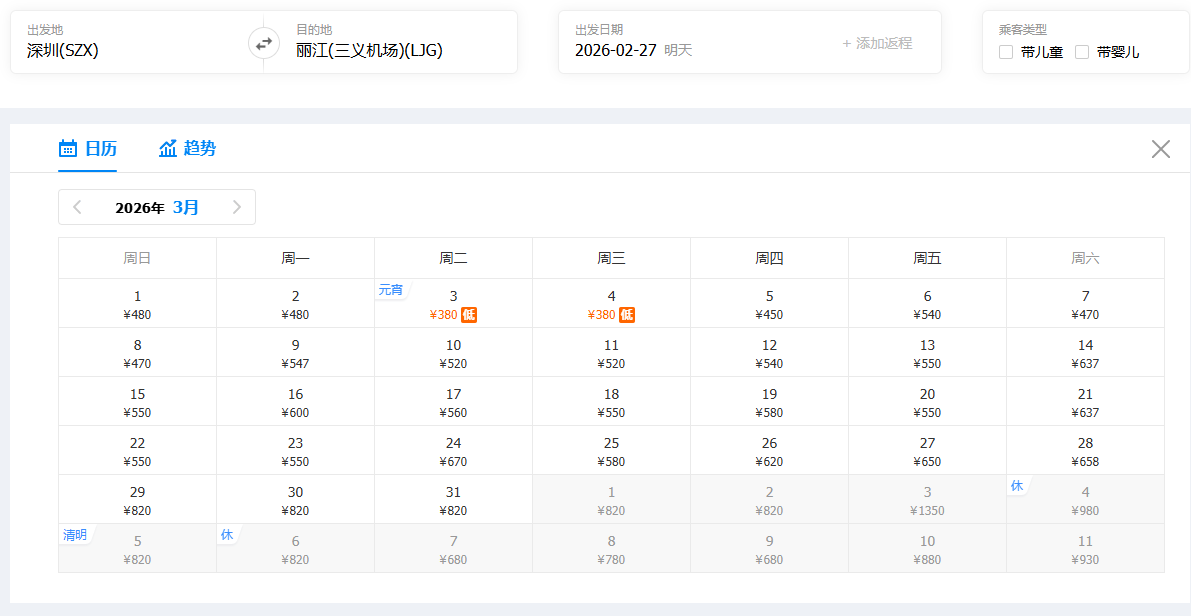The image size is (1191, 616).
Task: Select March 24 priced at ¥670
Action: [453, 451]
